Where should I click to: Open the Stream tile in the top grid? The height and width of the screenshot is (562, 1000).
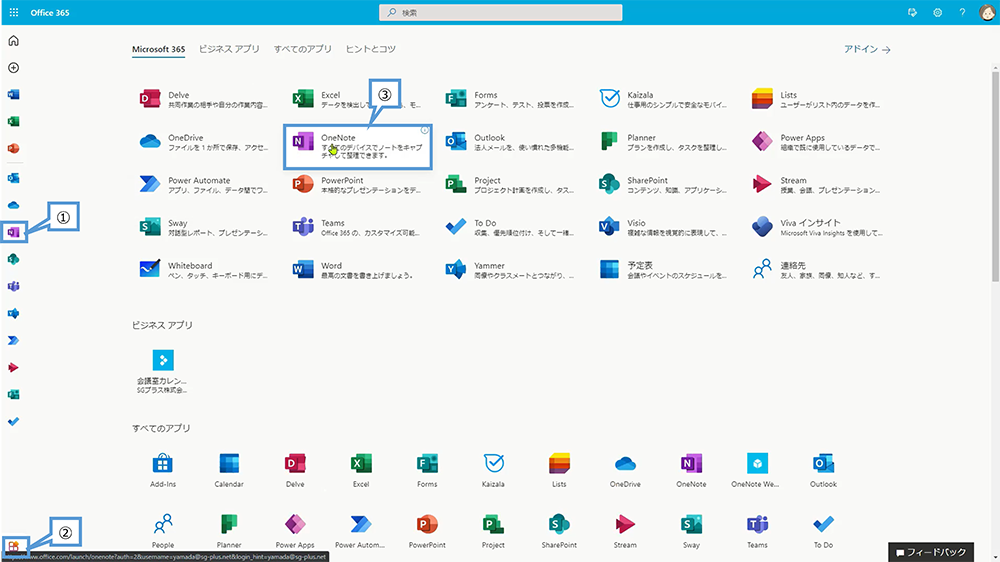[816, 184]
